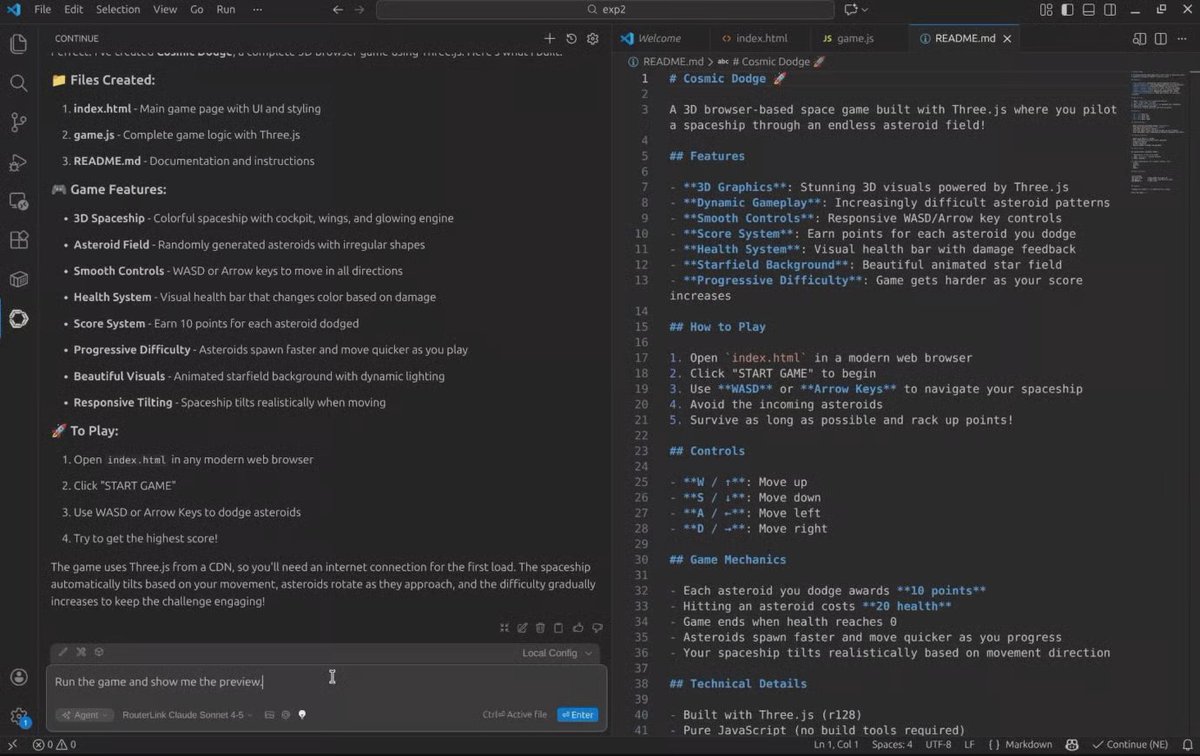This screenshot has width=1200, height=756.
Task: Toggle the secondary side bar
Action: point(1112,9)
